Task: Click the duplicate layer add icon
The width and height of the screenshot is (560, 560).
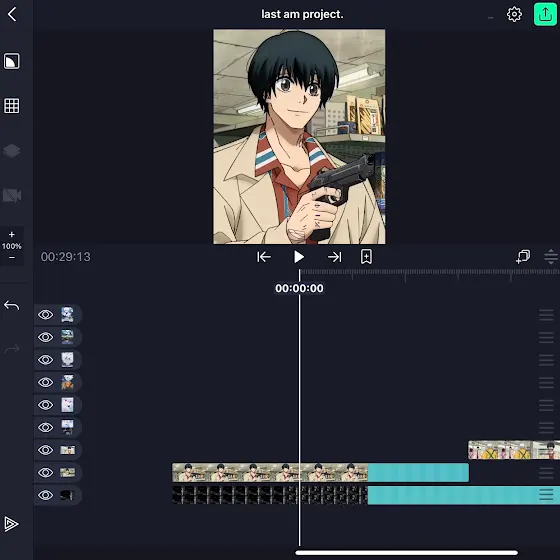Action: click(523, 256)
